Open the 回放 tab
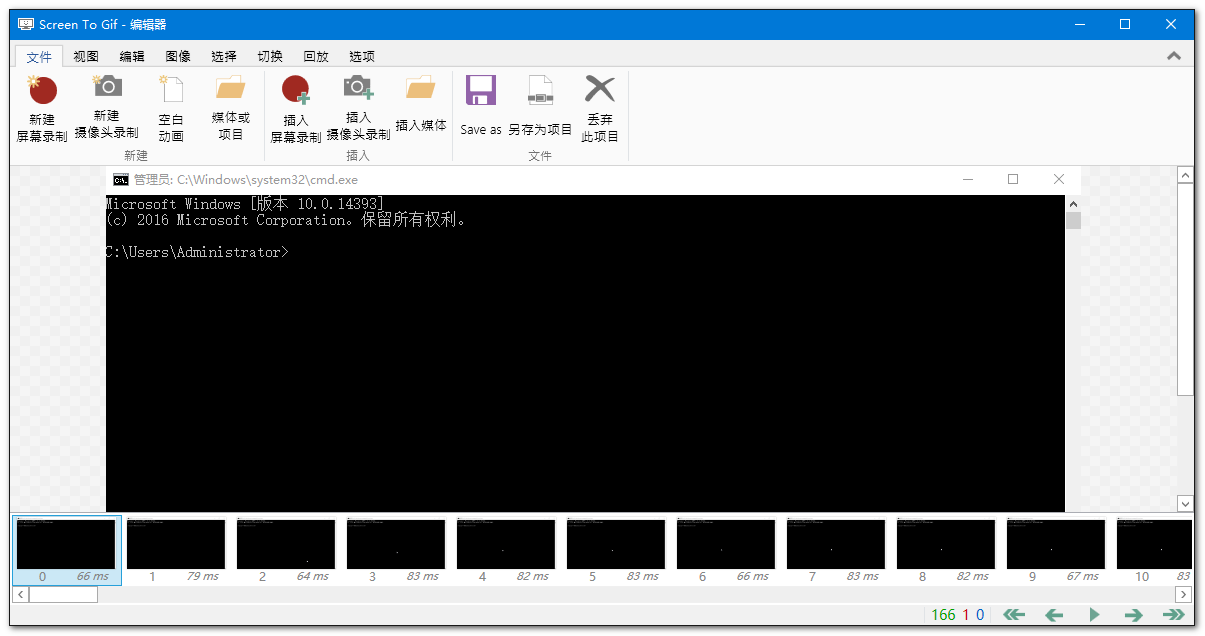This screenshot has height=636, width=1205. (316, 56)
